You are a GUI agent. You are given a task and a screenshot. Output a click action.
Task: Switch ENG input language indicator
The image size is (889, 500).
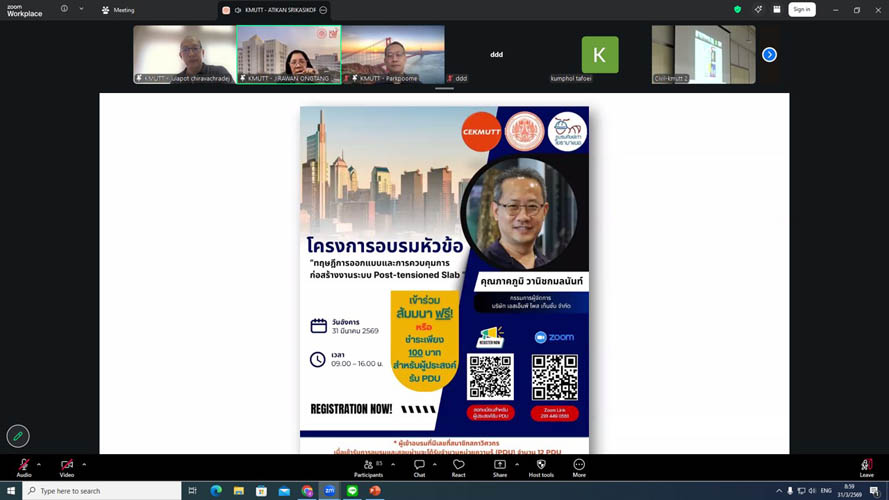click(x=826, y=491)
